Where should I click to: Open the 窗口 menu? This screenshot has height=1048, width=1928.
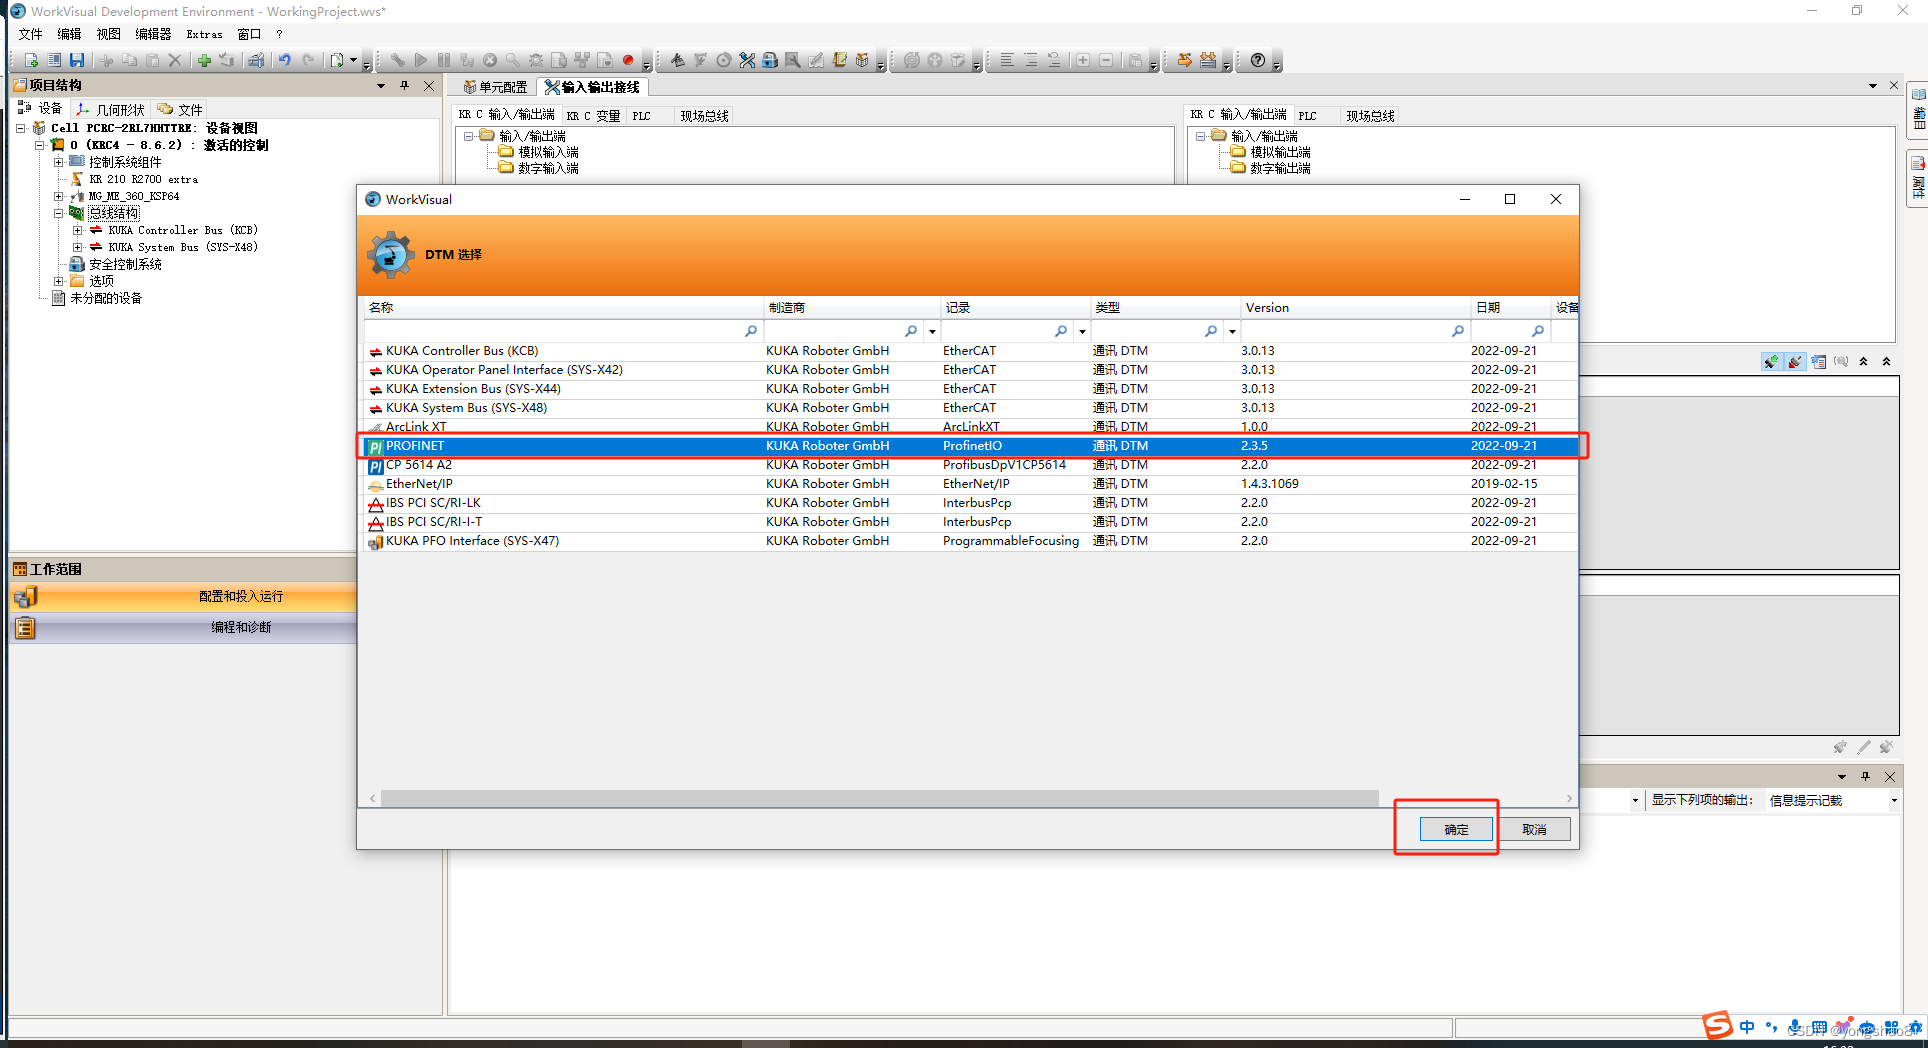click(x=249, y=34)
